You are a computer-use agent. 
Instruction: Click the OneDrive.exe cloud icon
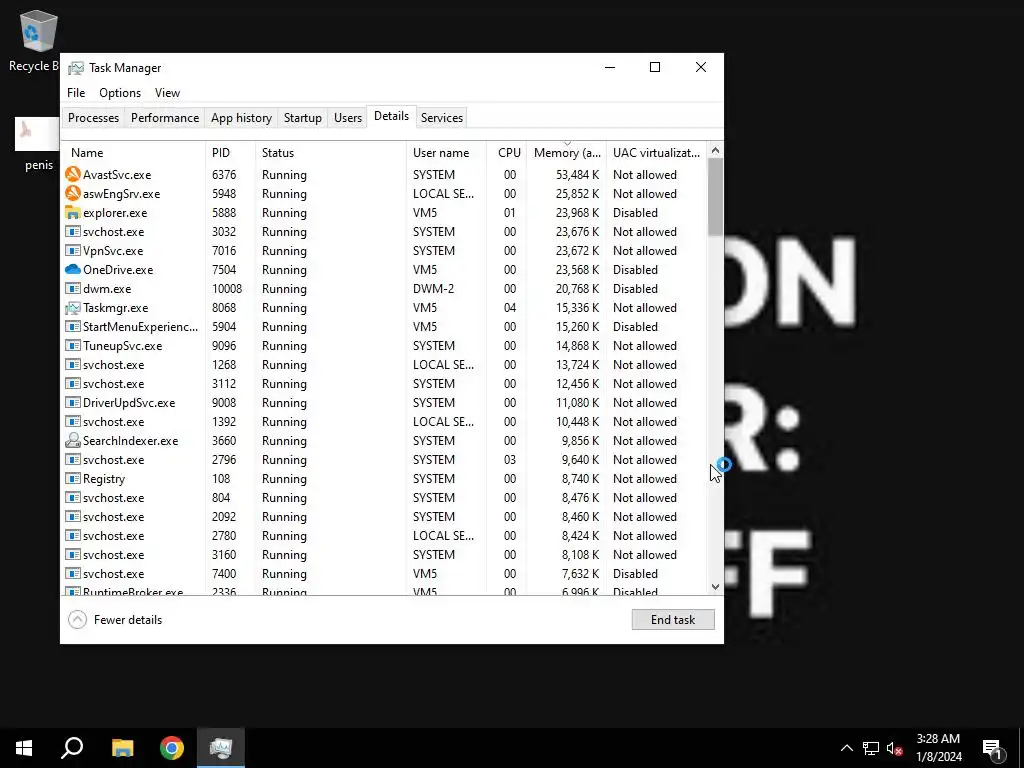72,269
